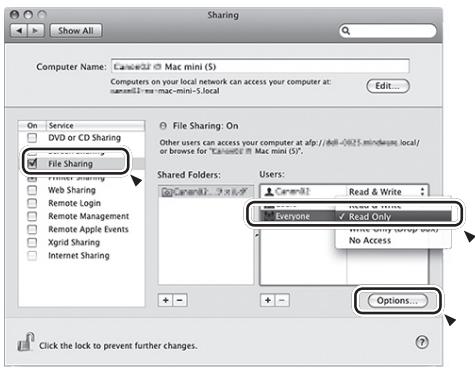Uncheck the File Sharing checkbox
Screen dimensions: 475x370
click(x=32, y=163)
